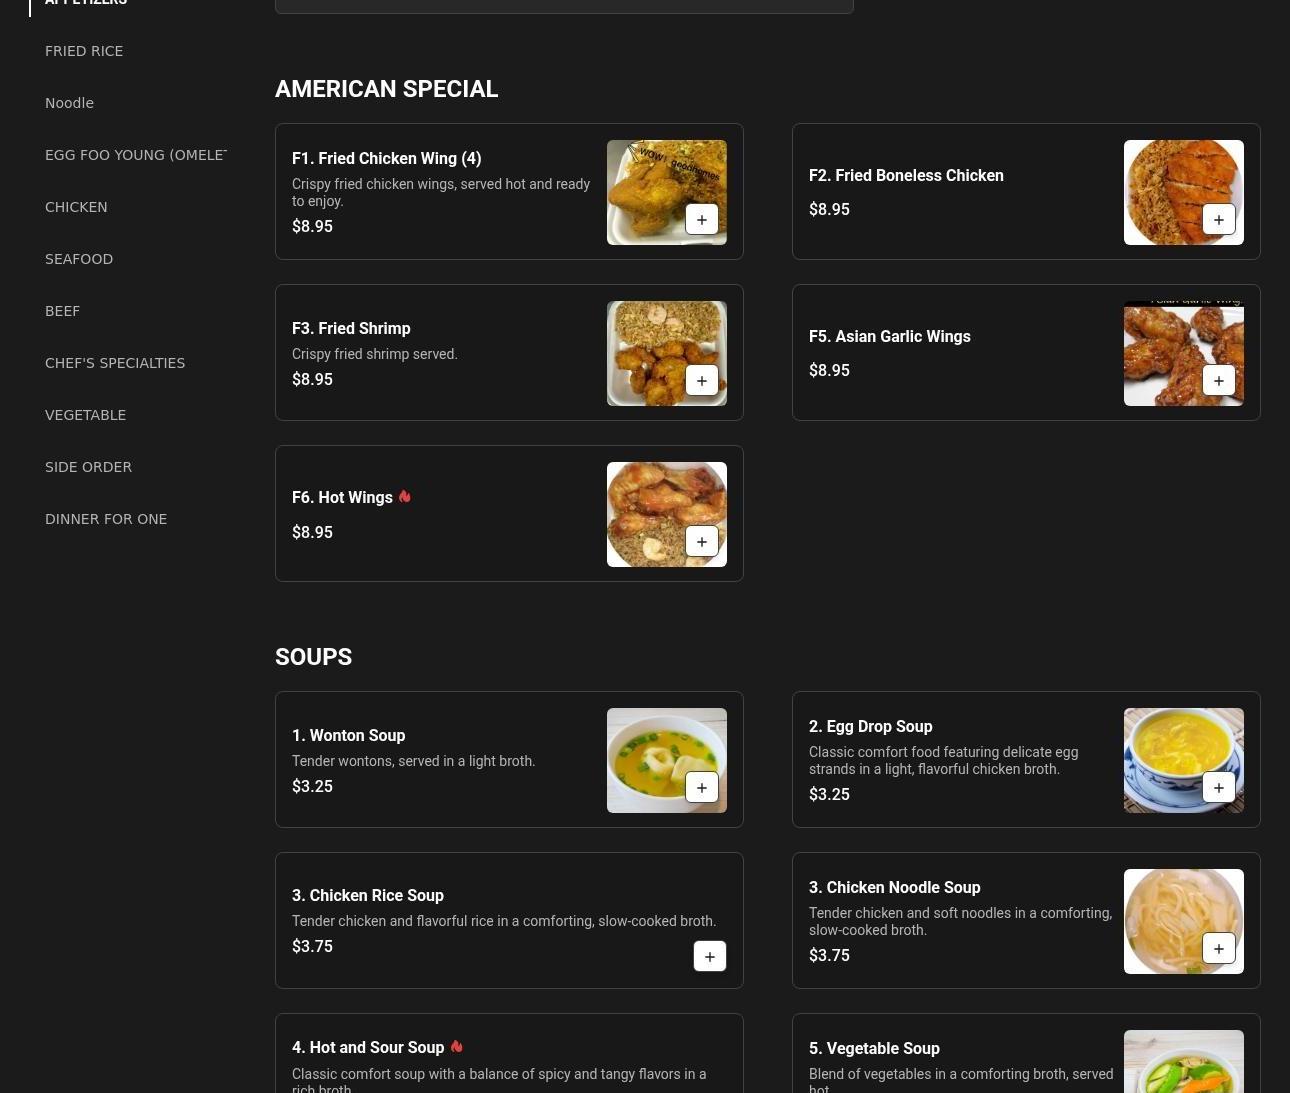This screenshot has height=1093, width=1290.
Task: Click the spicy flame icon next to Hot and Sour Soup
Action: click(457, 1047)
